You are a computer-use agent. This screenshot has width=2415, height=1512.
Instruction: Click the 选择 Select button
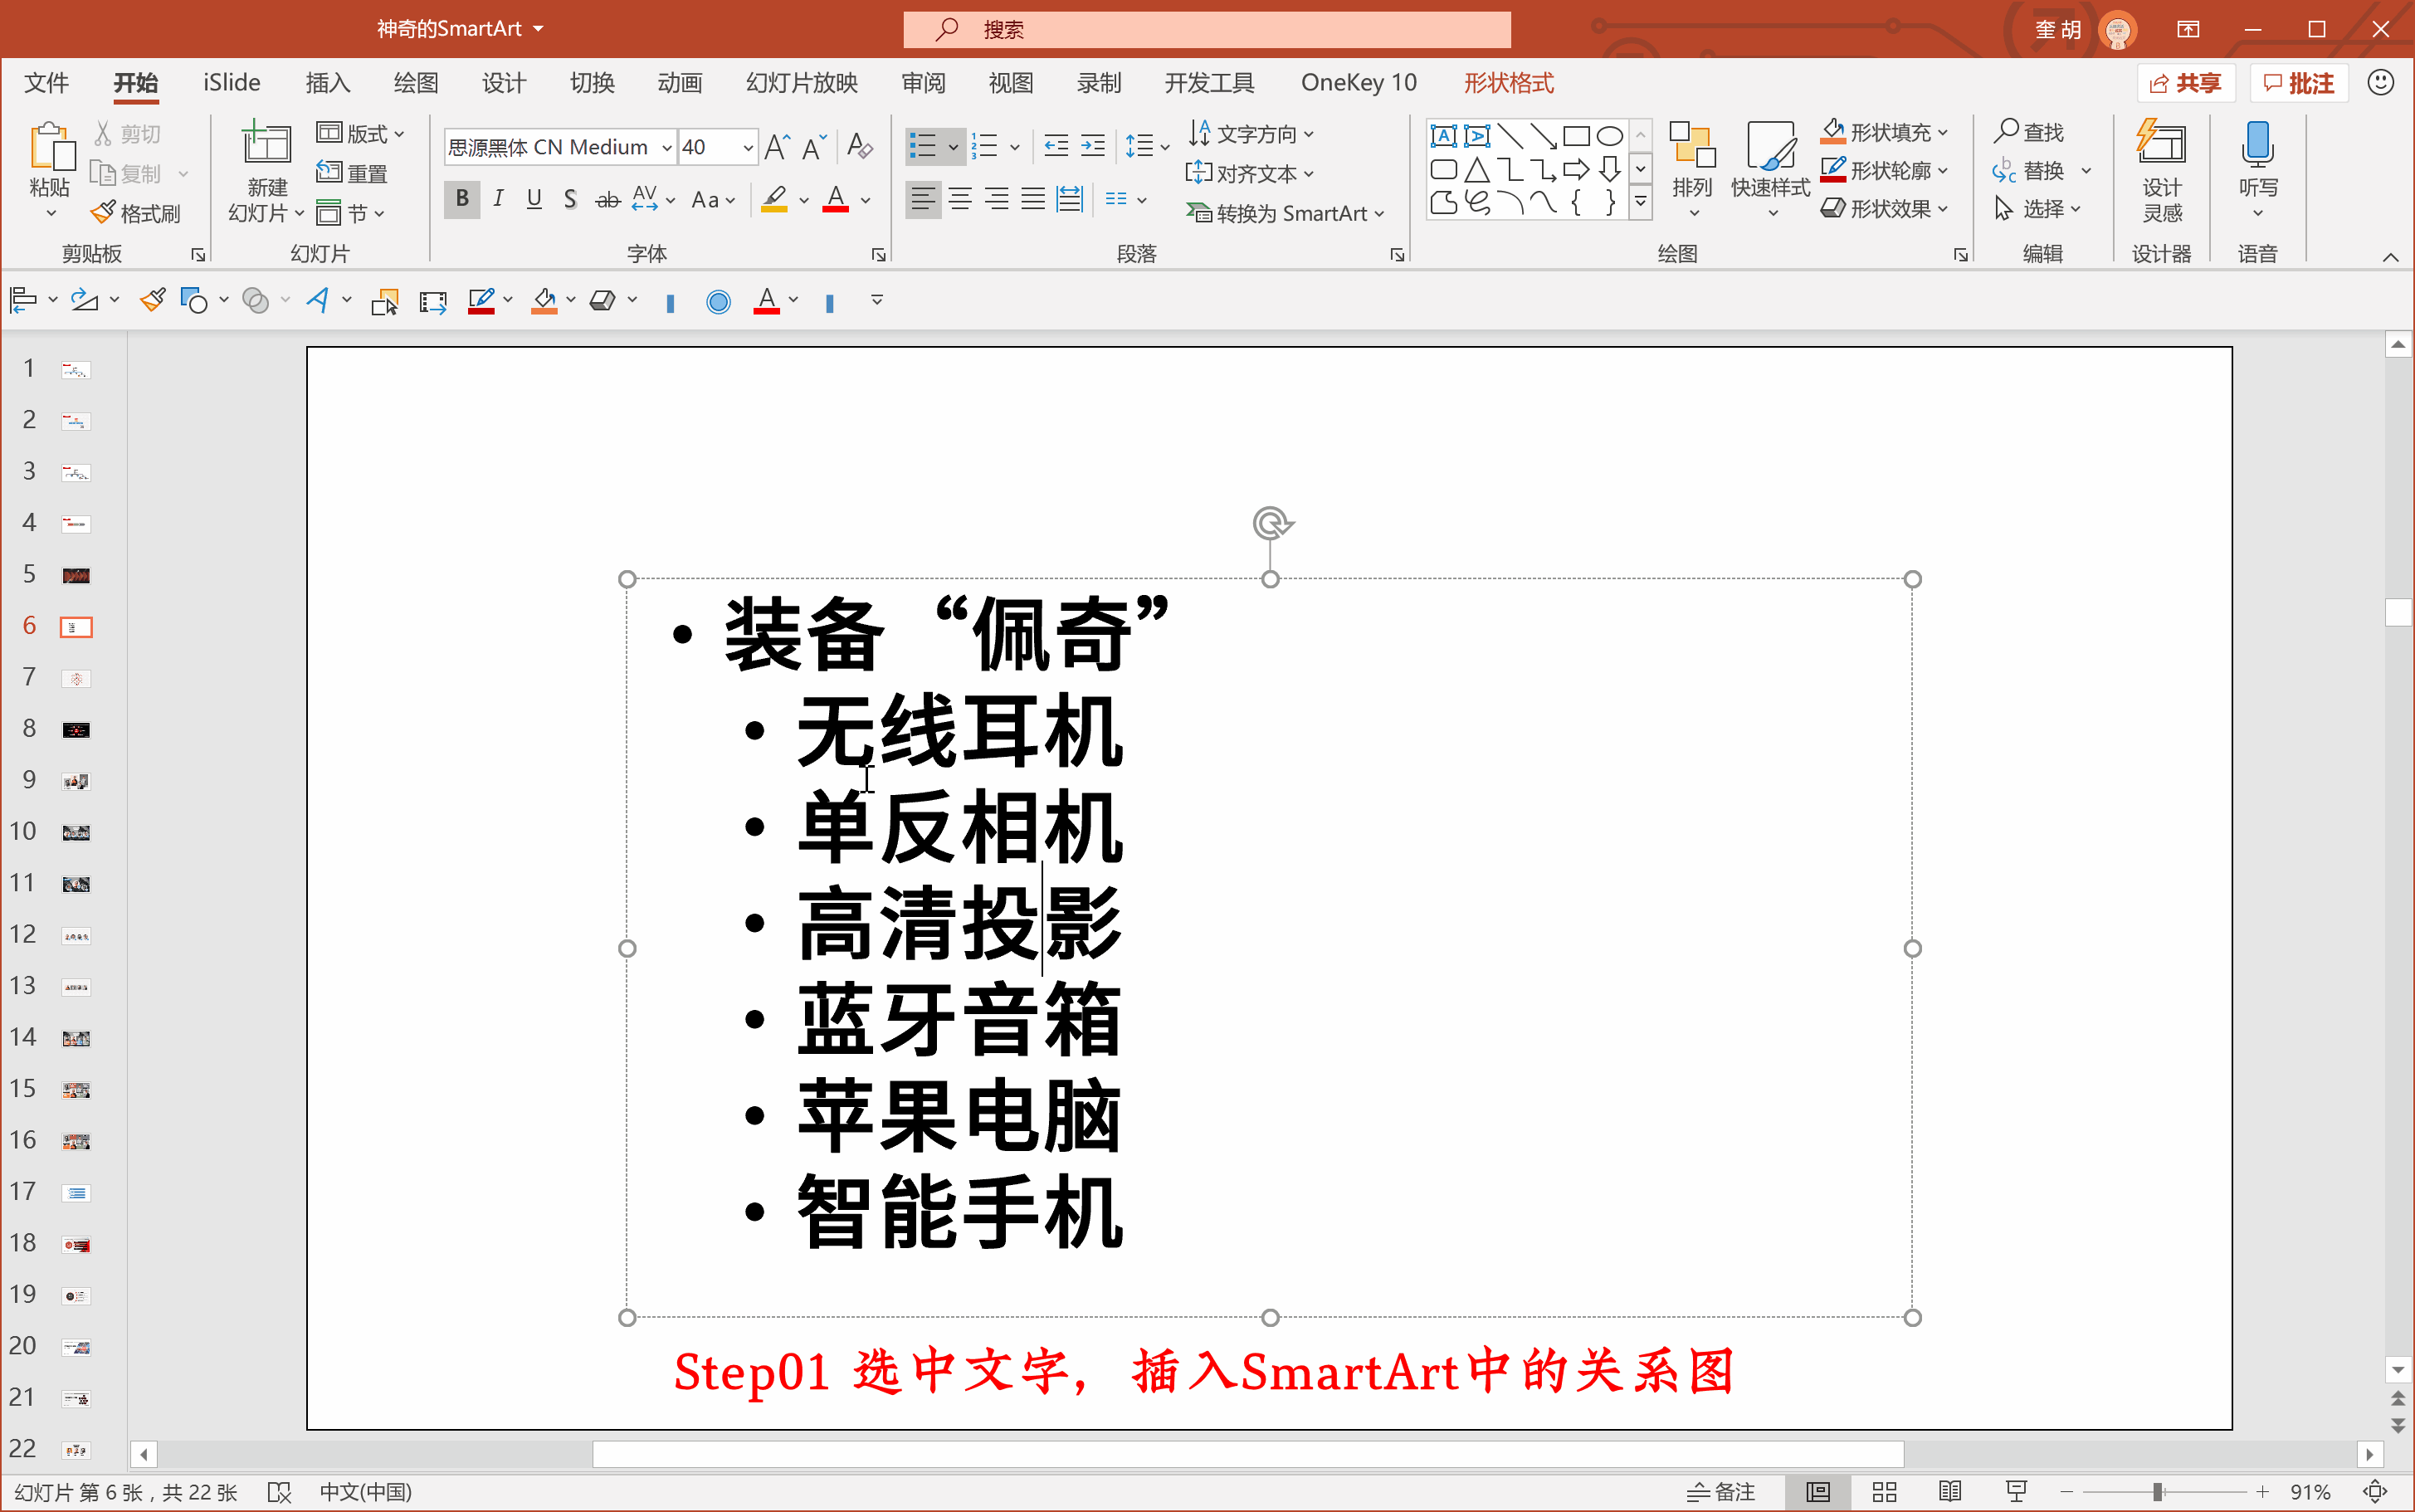click(2037, 209)
